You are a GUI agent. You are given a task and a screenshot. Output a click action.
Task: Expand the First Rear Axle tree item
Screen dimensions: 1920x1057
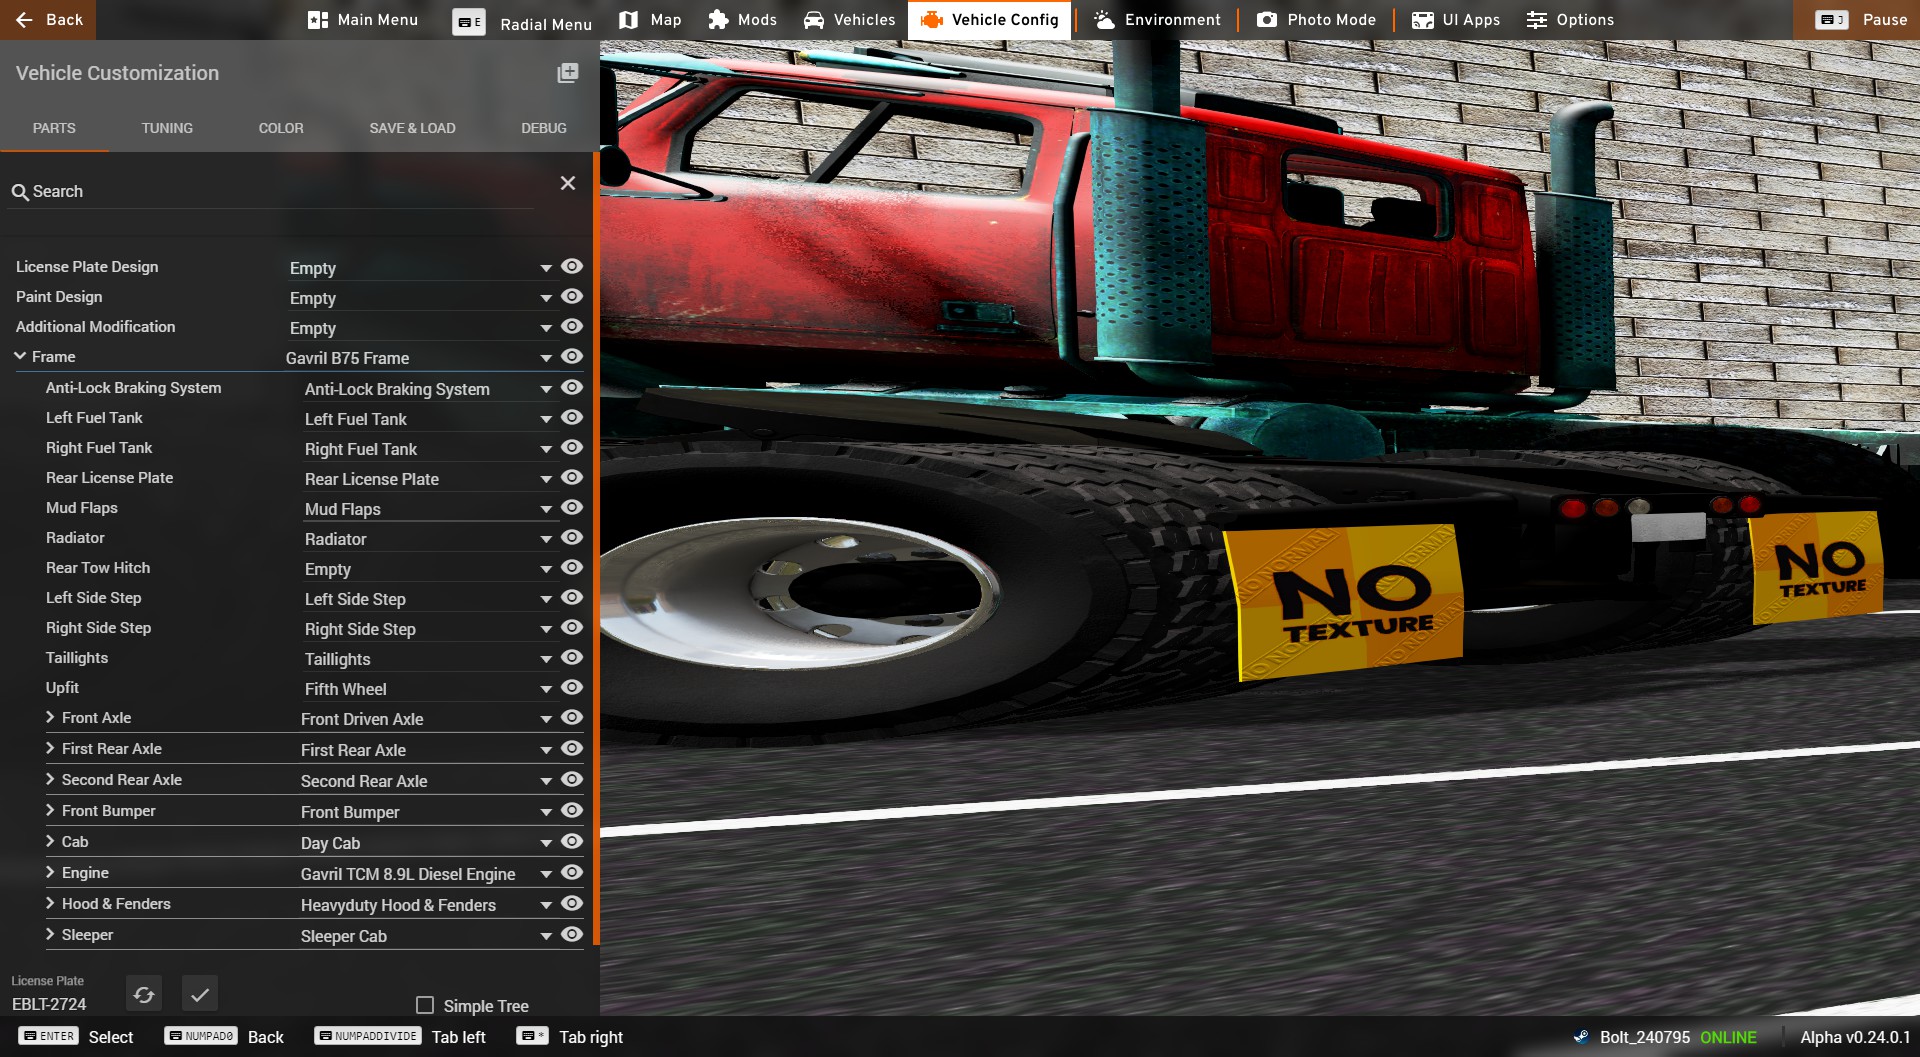(50, 748)
